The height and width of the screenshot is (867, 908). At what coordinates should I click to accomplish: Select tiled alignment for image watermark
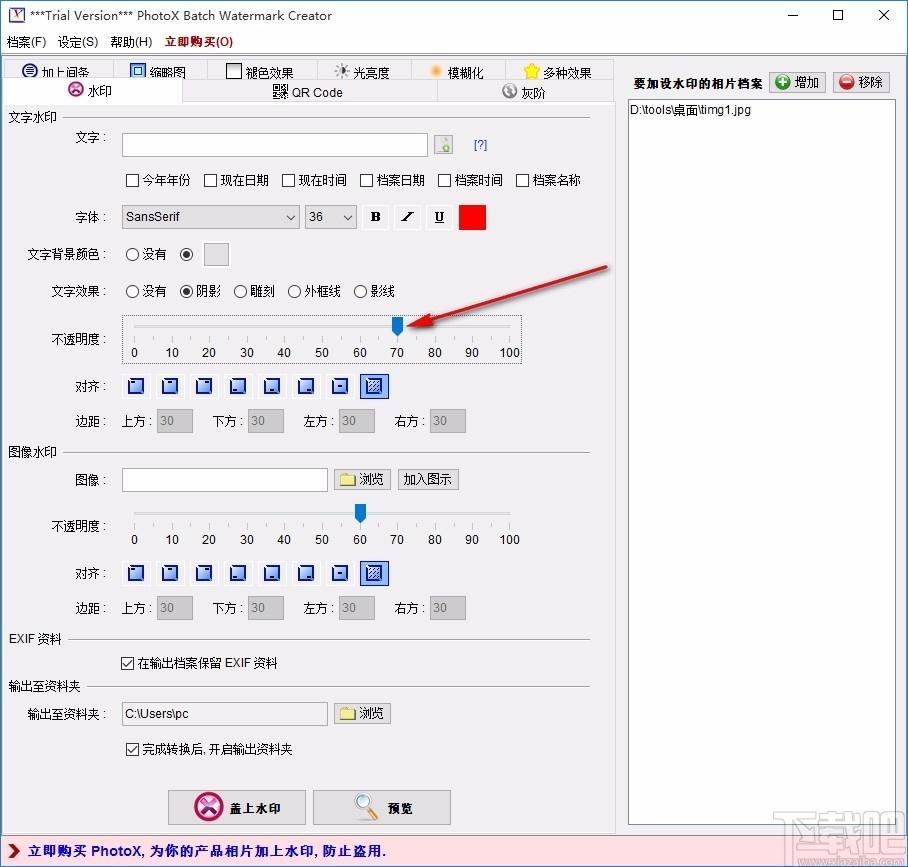374,573
